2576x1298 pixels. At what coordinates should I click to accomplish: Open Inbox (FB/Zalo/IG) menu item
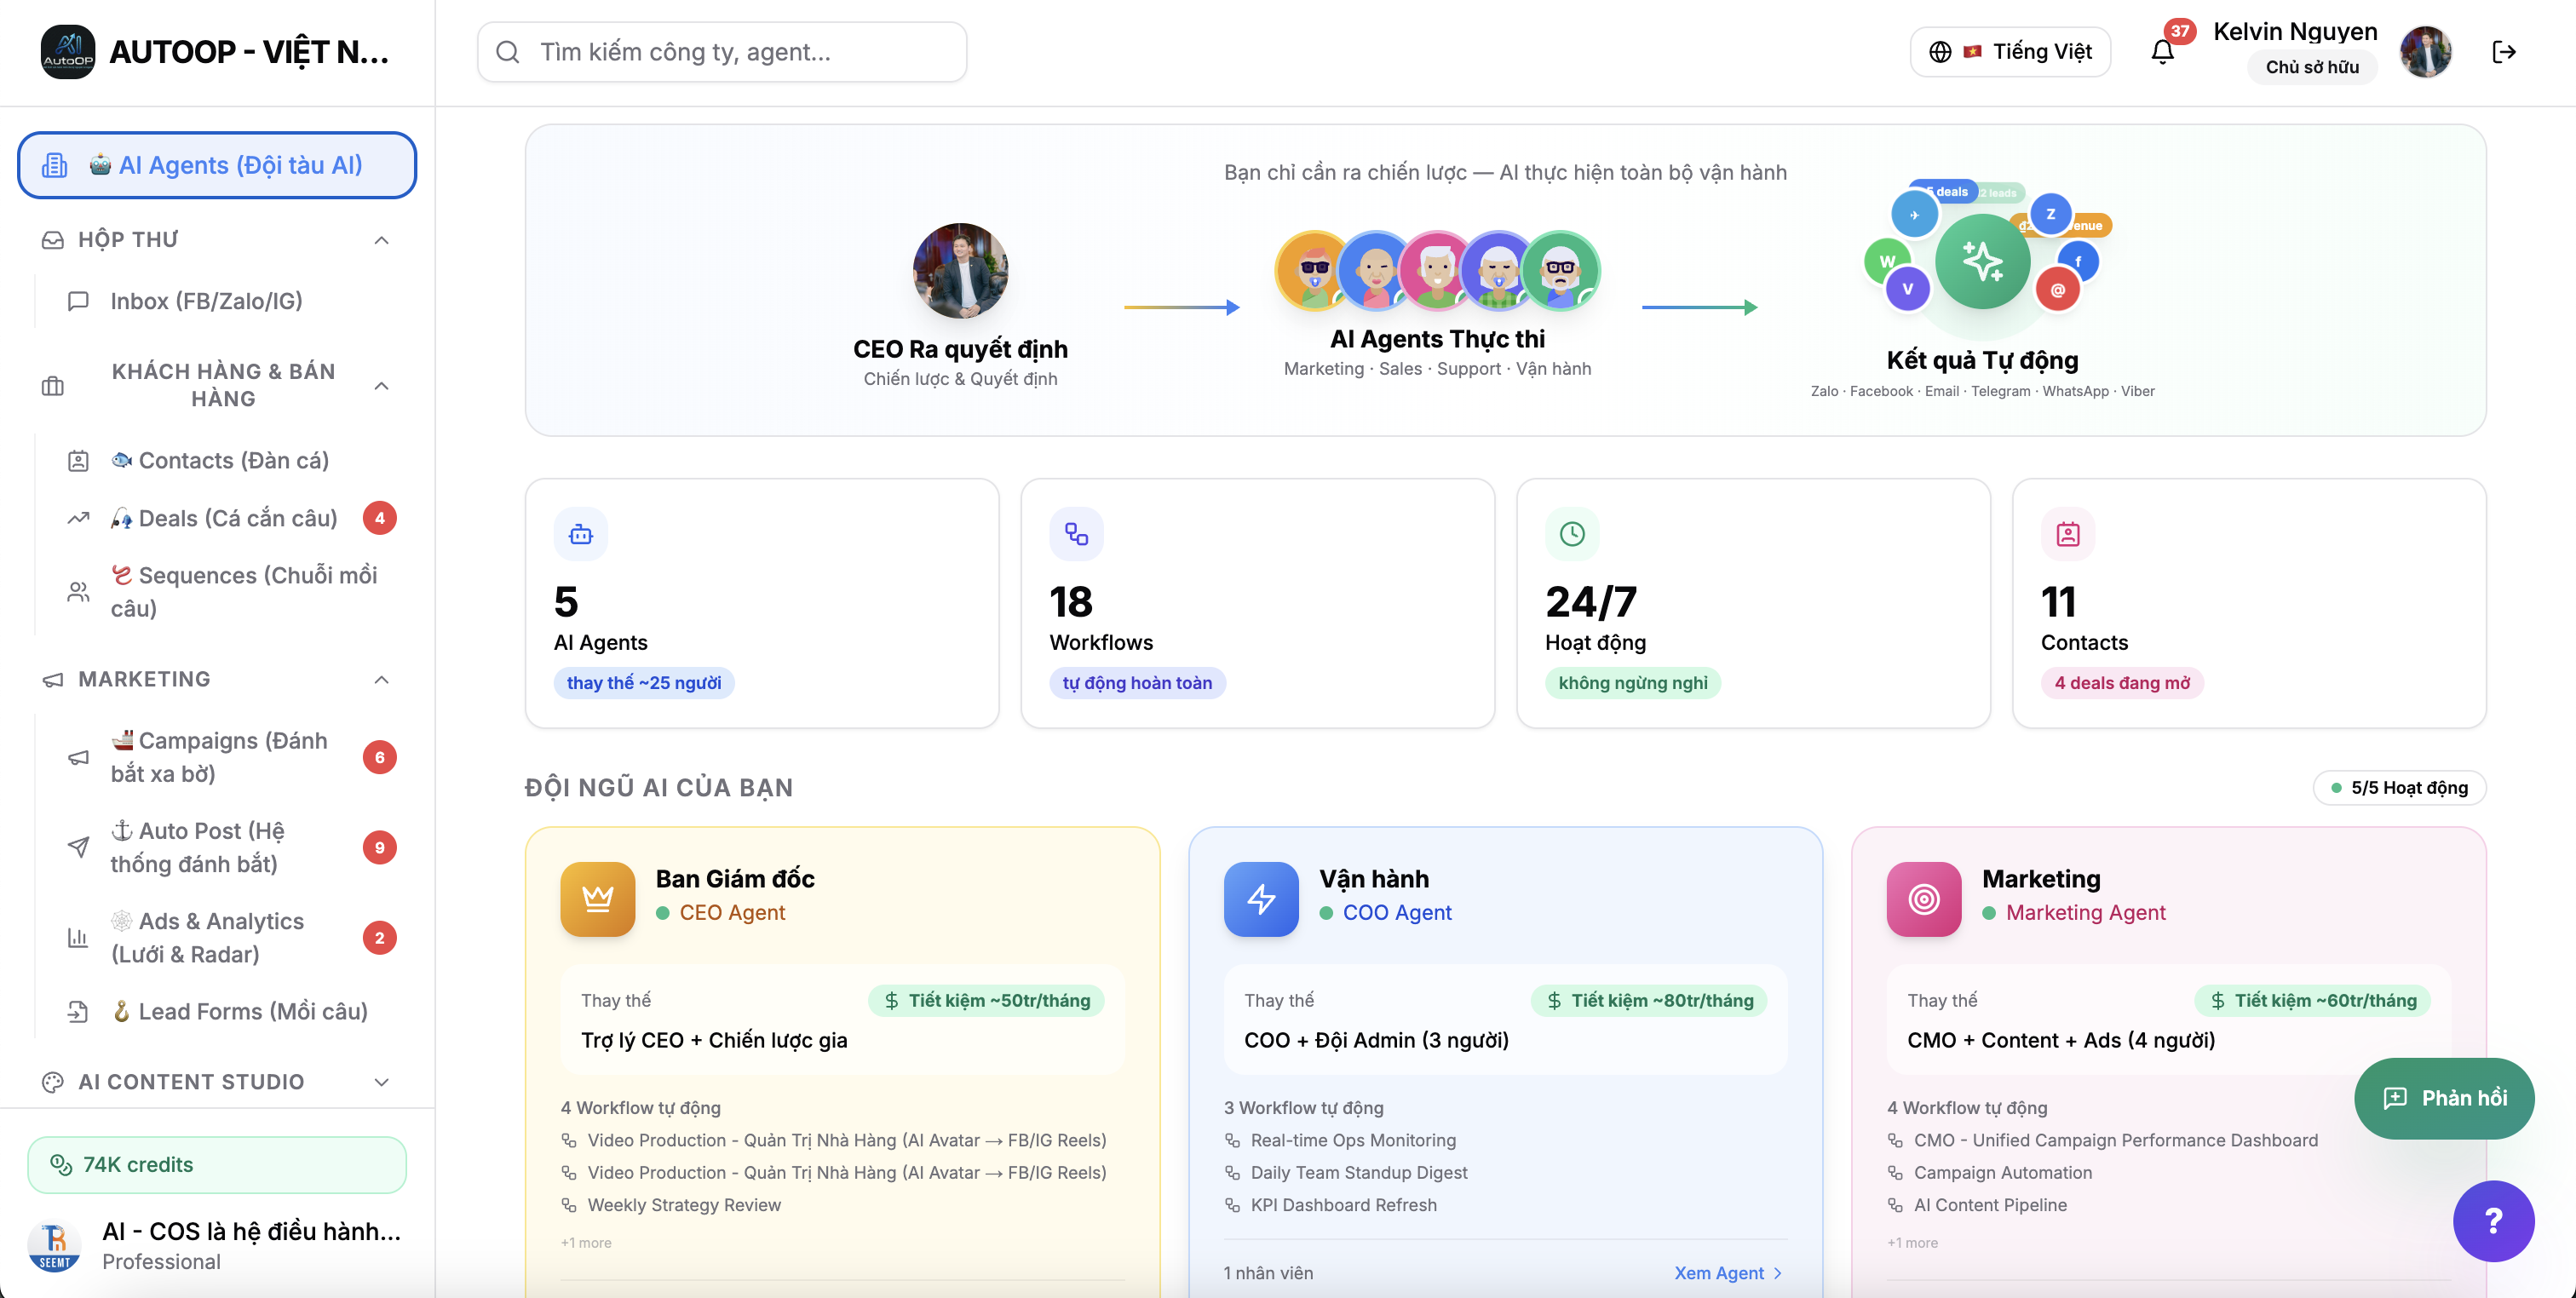click(206, 301)
